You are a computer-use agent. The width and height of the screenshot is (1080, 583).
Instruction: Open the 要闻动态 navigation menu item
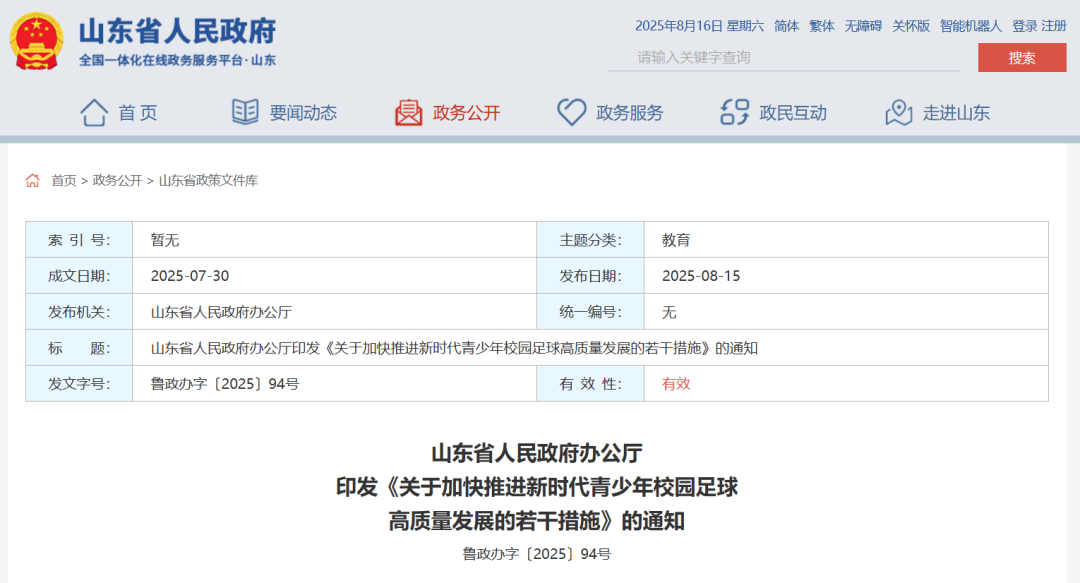point(303,113)
